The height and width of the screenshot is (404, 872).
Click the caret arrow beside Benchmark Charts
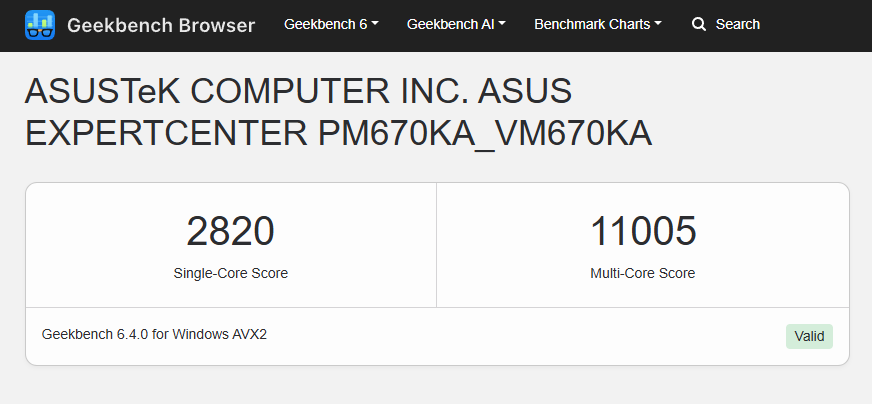click(x=658, y=24)
